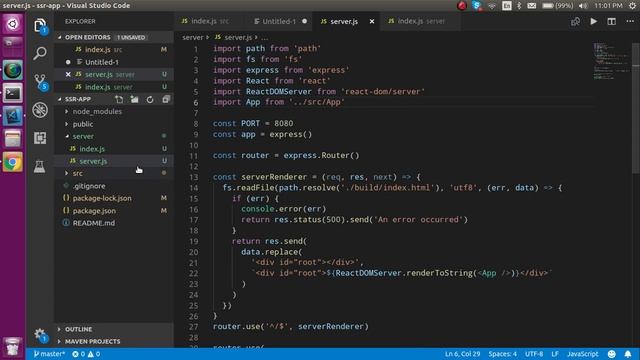Click the feedback smiley in status bar
The image size is (640, 360).
point(611,354)
